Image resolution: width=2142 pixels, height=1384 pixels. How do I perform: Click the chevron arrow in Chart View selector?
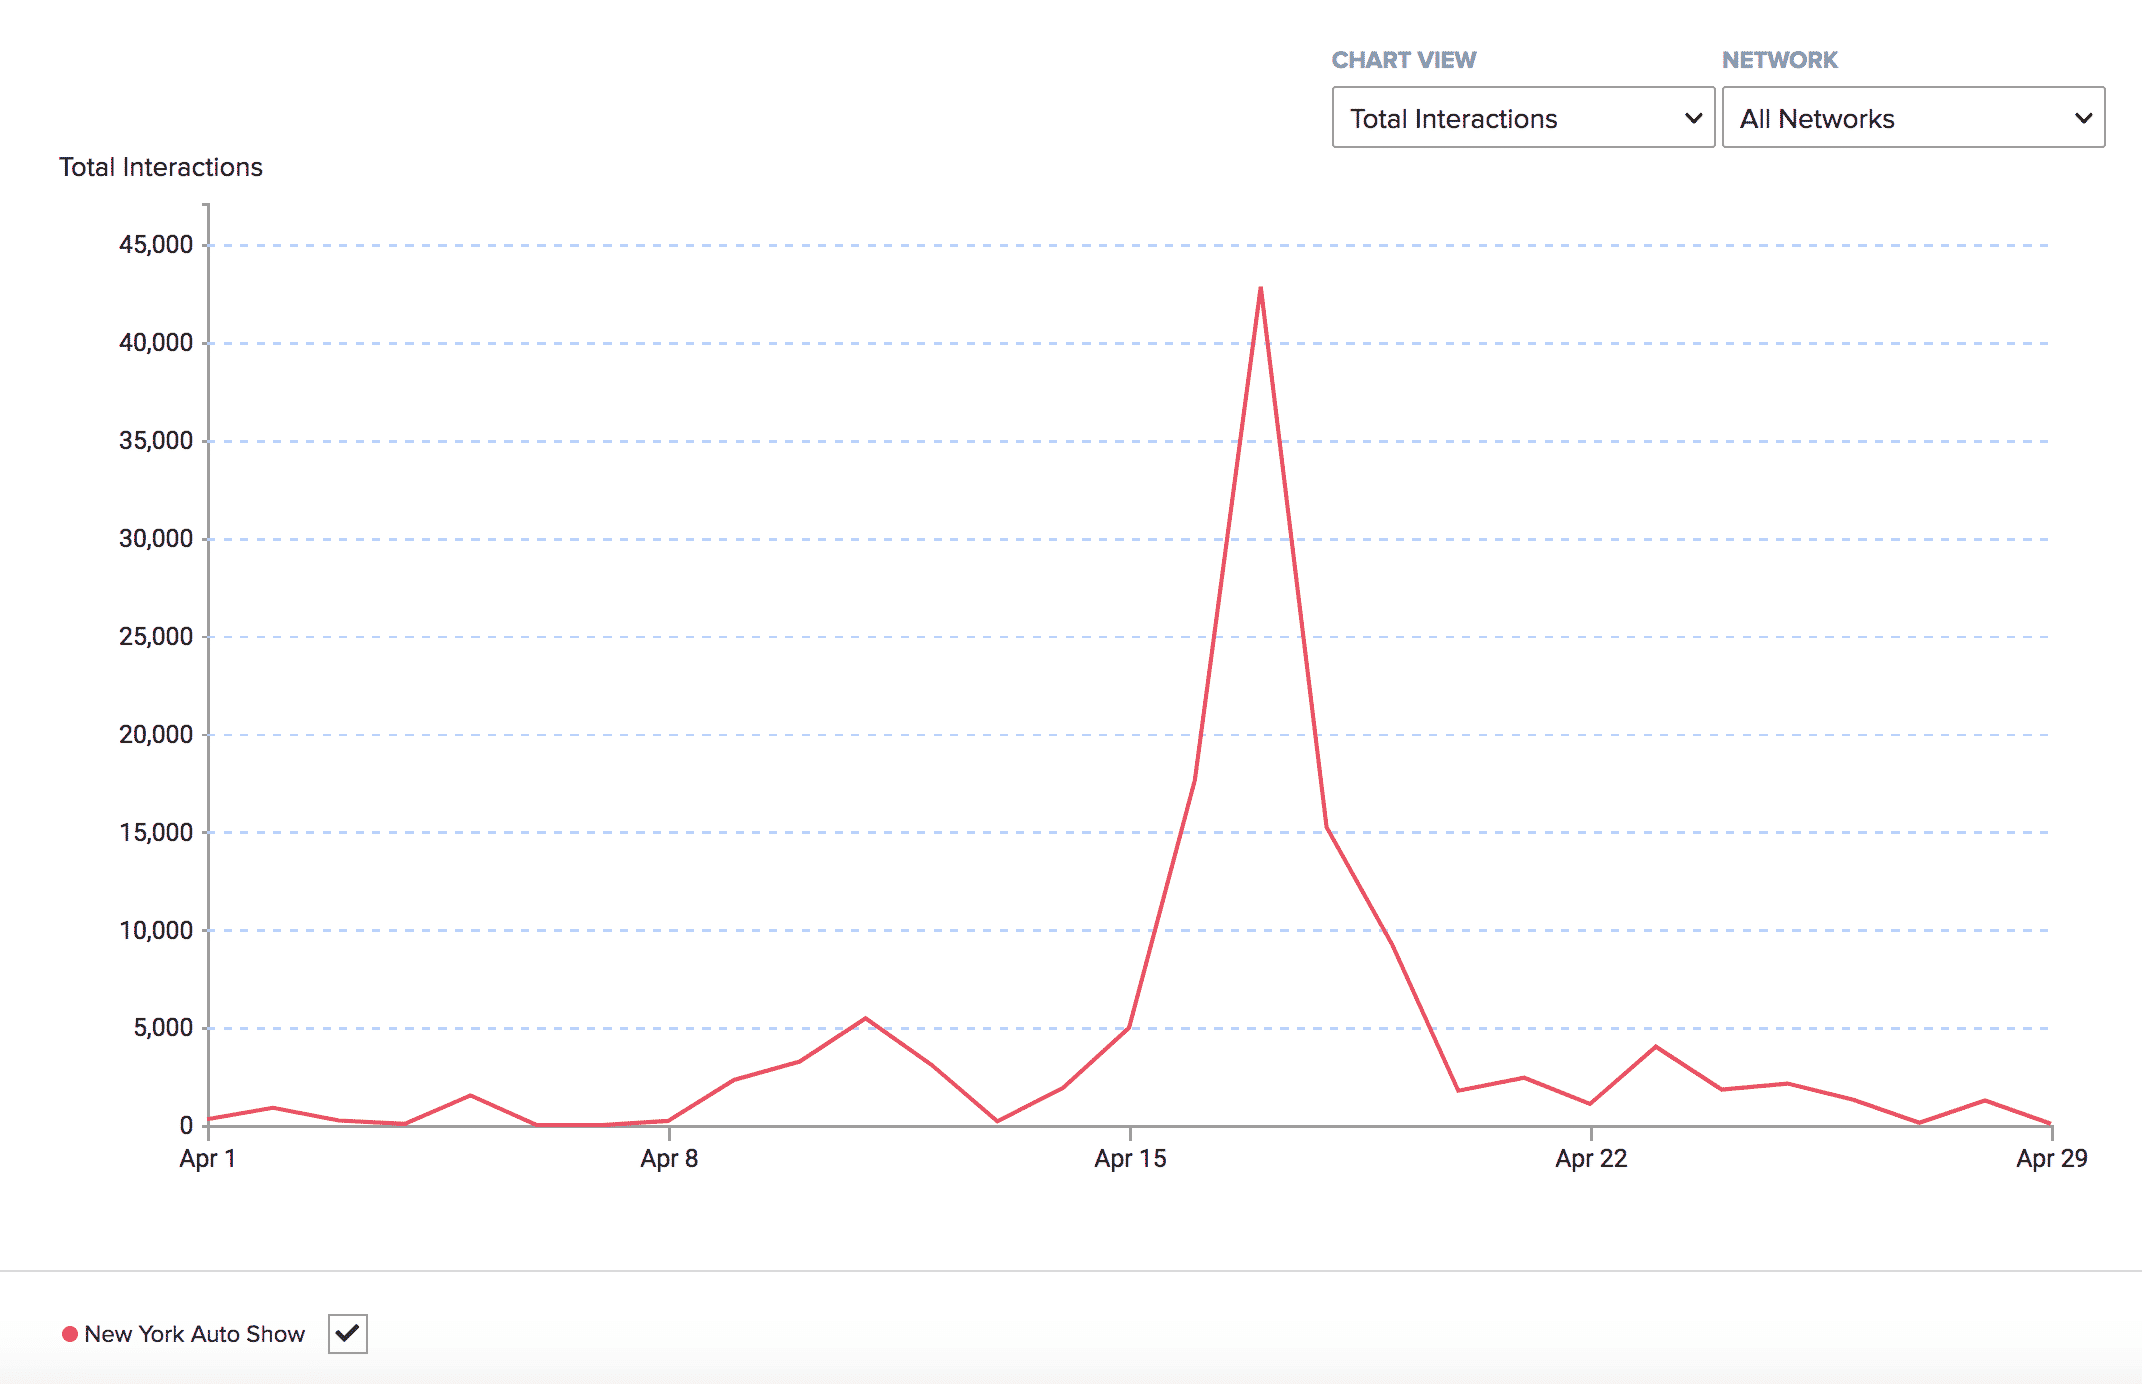pyautogui.click(x=1693, y=118)
